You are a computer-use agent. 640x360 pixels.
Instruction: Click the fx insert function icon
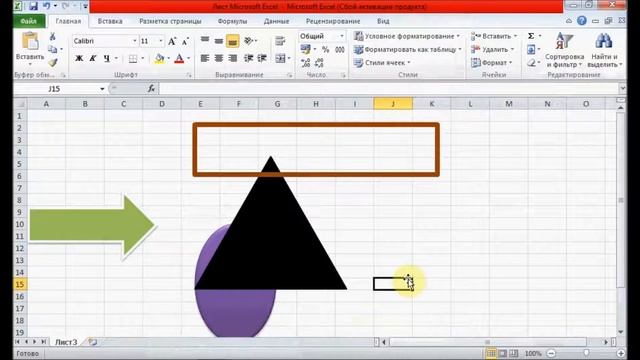pyautogui.click(x=151, y=88)
